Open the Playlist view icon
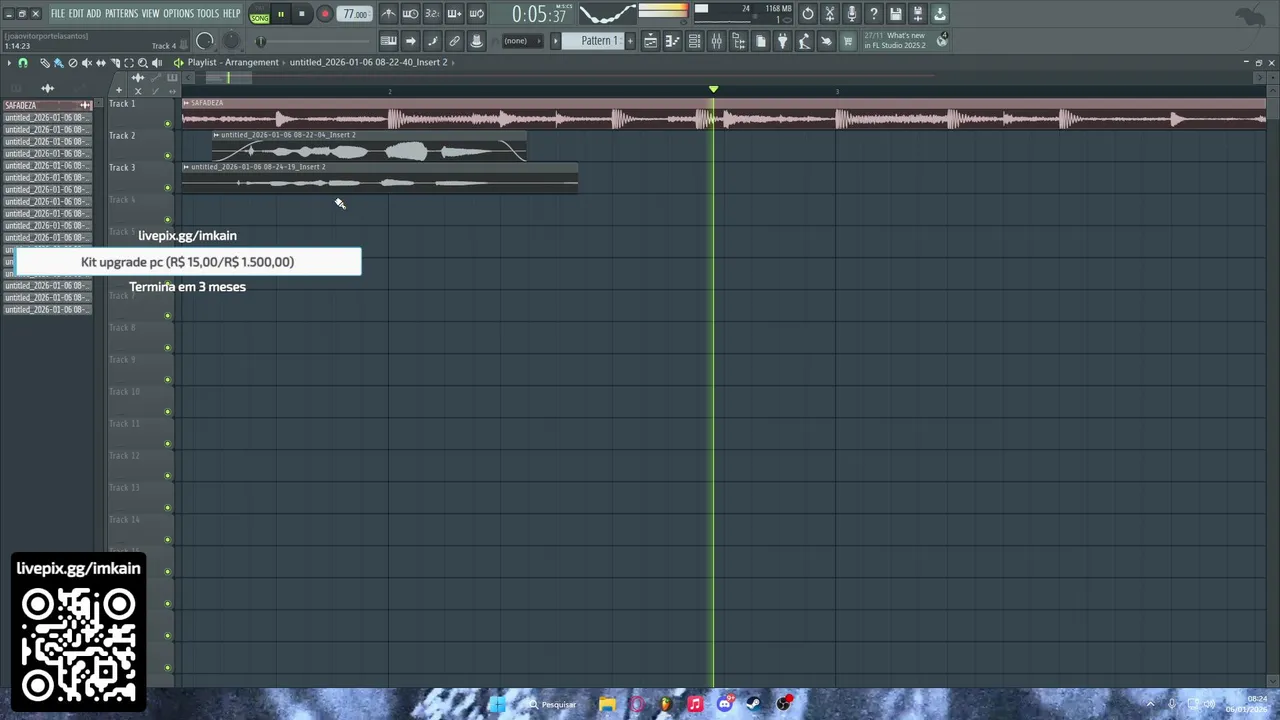This screenshot has height=720, width=1280. (x=650, y=41)
